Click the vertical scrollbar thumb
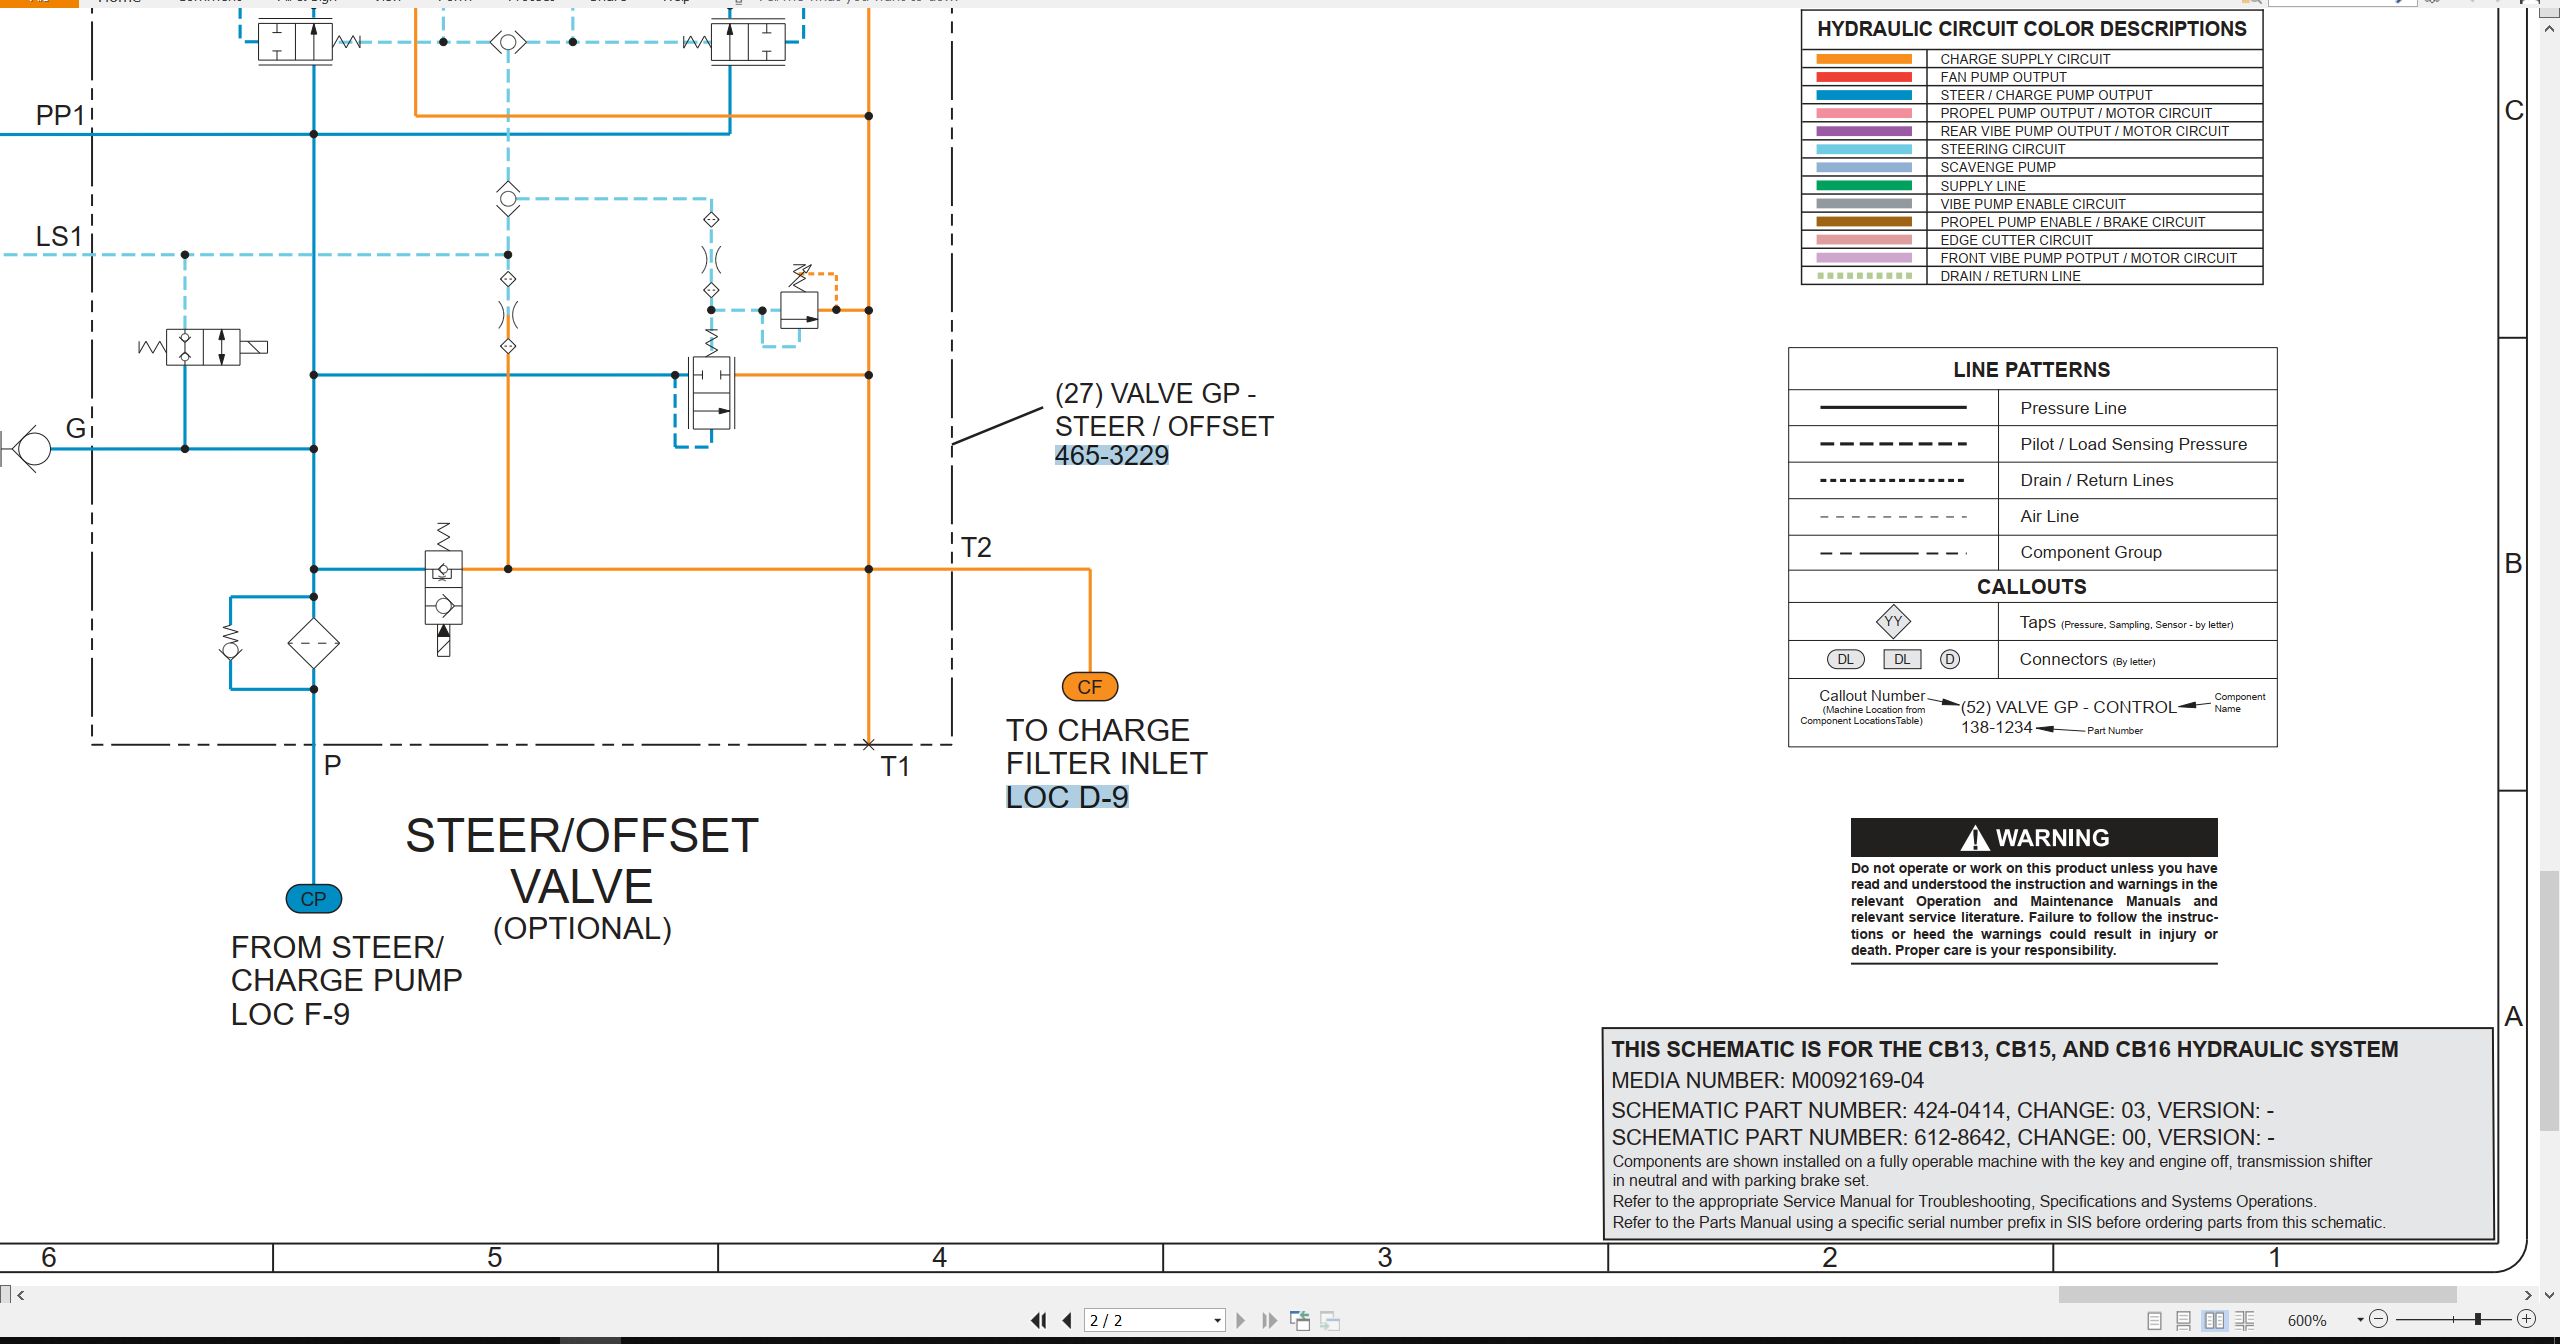This screenshot has width=2560, height=1344. 2550,1000
